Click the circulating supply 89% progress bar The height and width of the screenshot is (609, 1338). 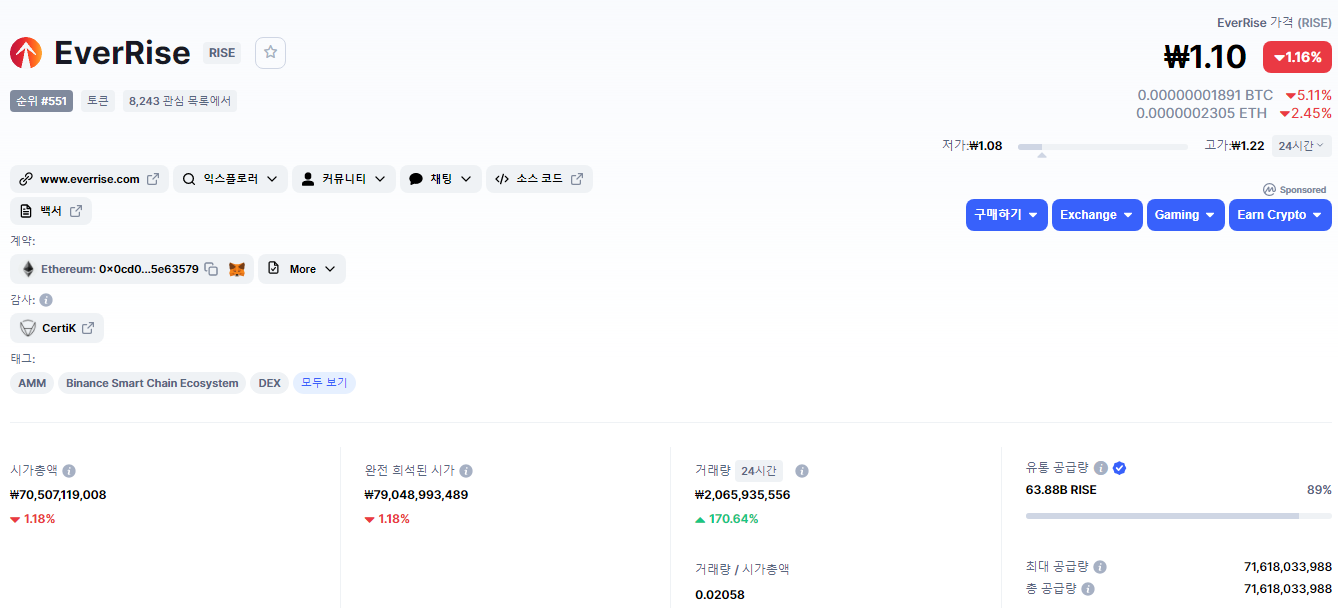tap(1178, 516)
